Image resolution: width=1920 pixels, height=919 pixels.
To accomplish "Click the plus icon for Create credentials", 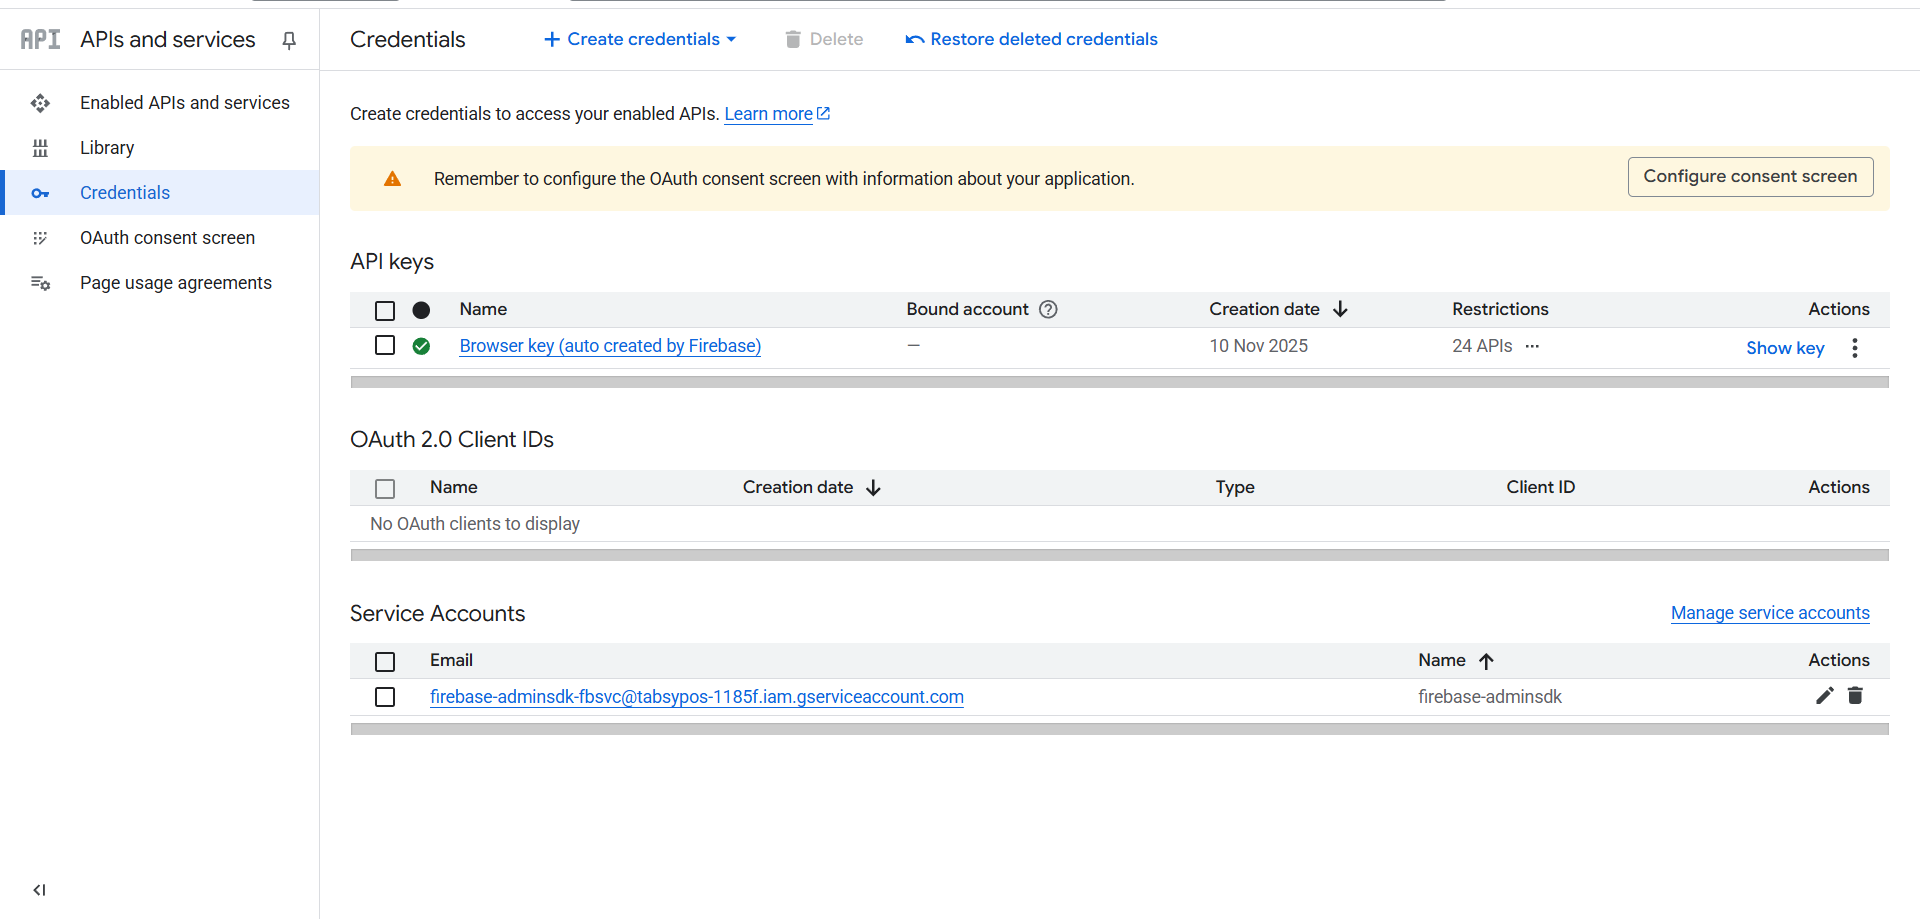I will click(x=552, y=39).
